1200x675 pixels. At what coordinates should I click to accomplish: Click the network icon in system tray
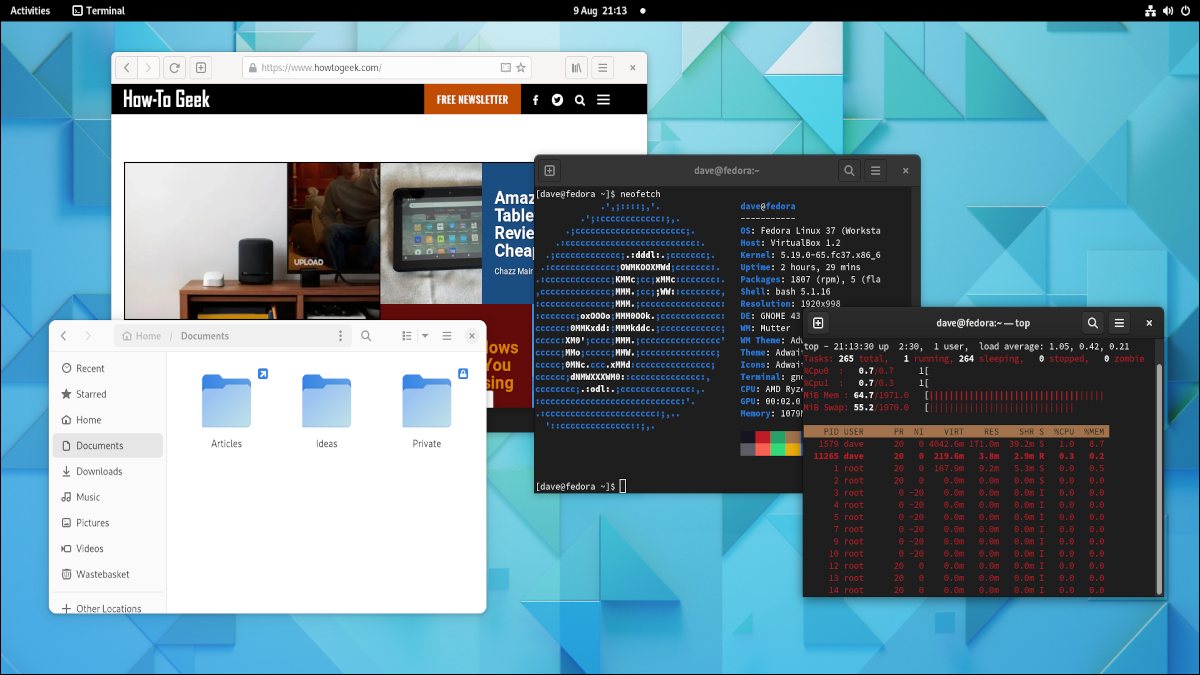1151,11
